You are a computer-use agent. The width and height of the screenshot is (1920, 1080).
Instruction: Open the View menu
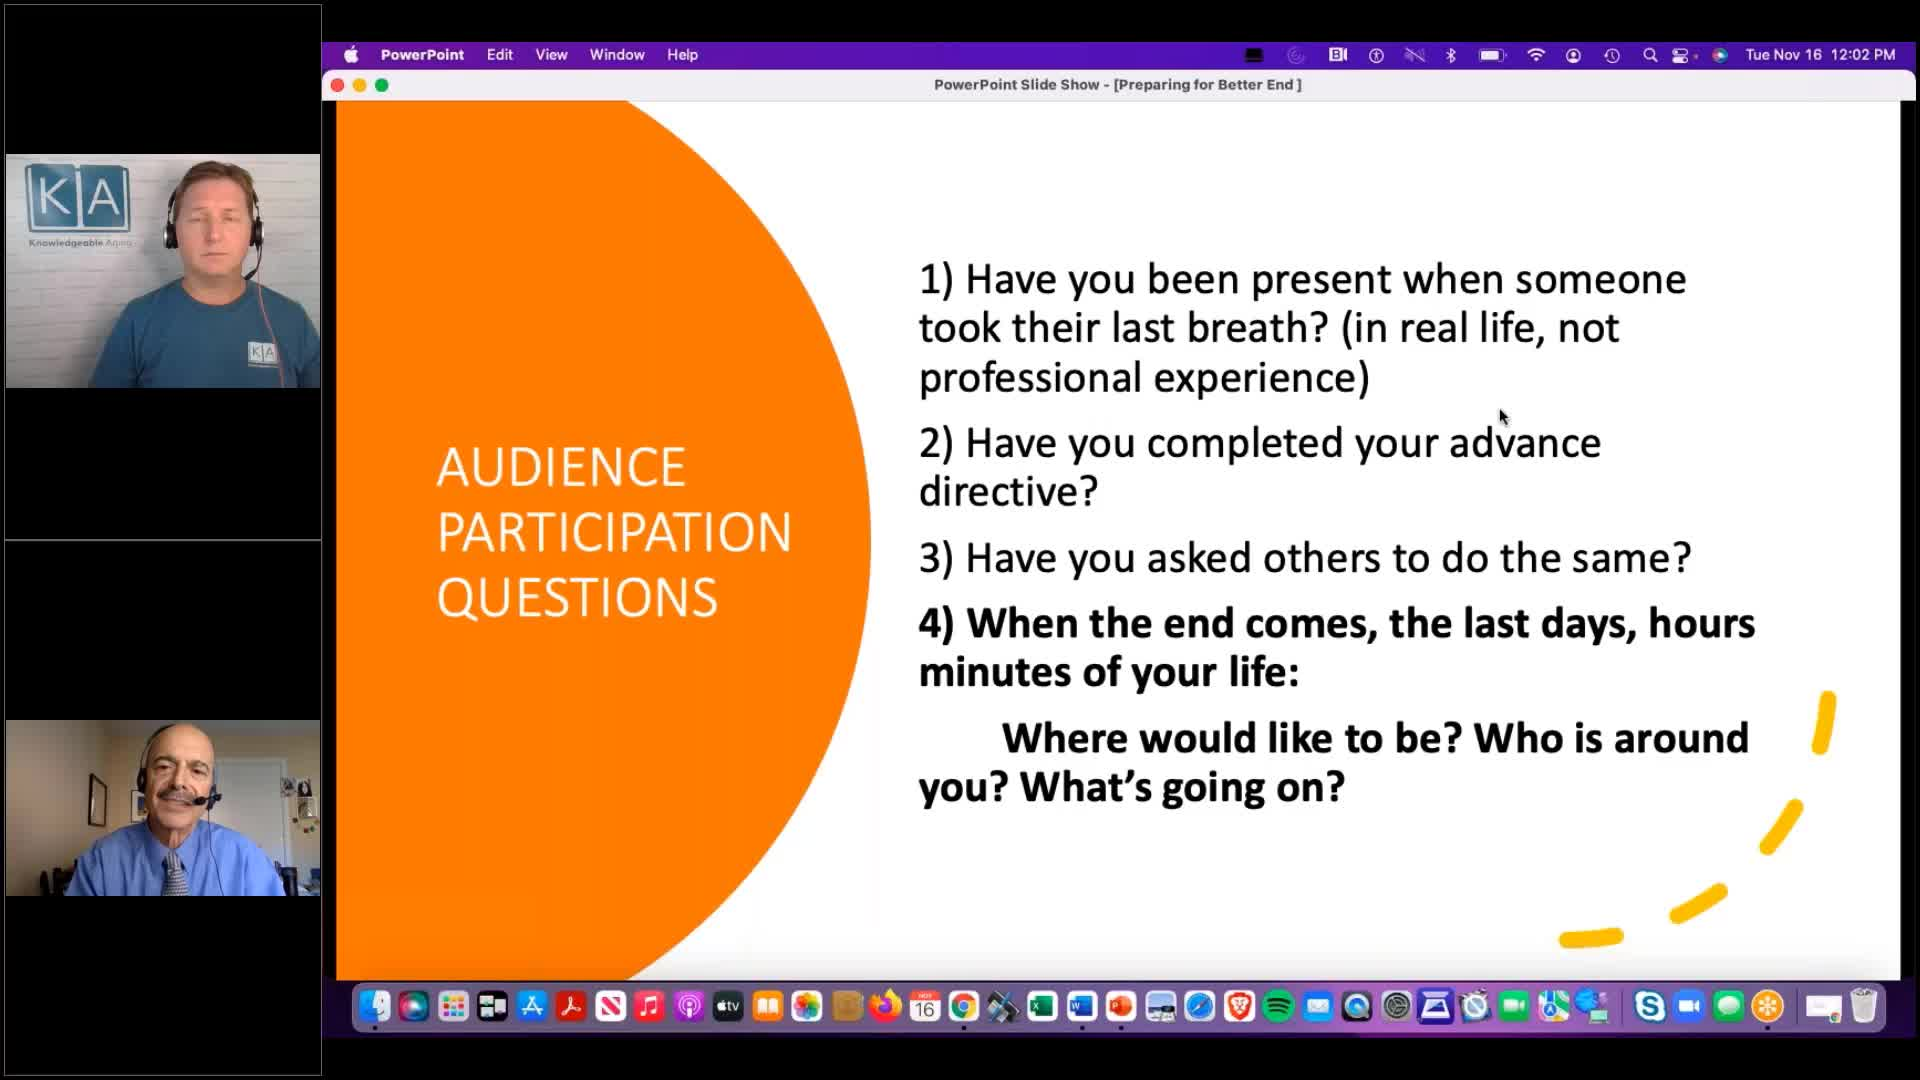(551, 55)
